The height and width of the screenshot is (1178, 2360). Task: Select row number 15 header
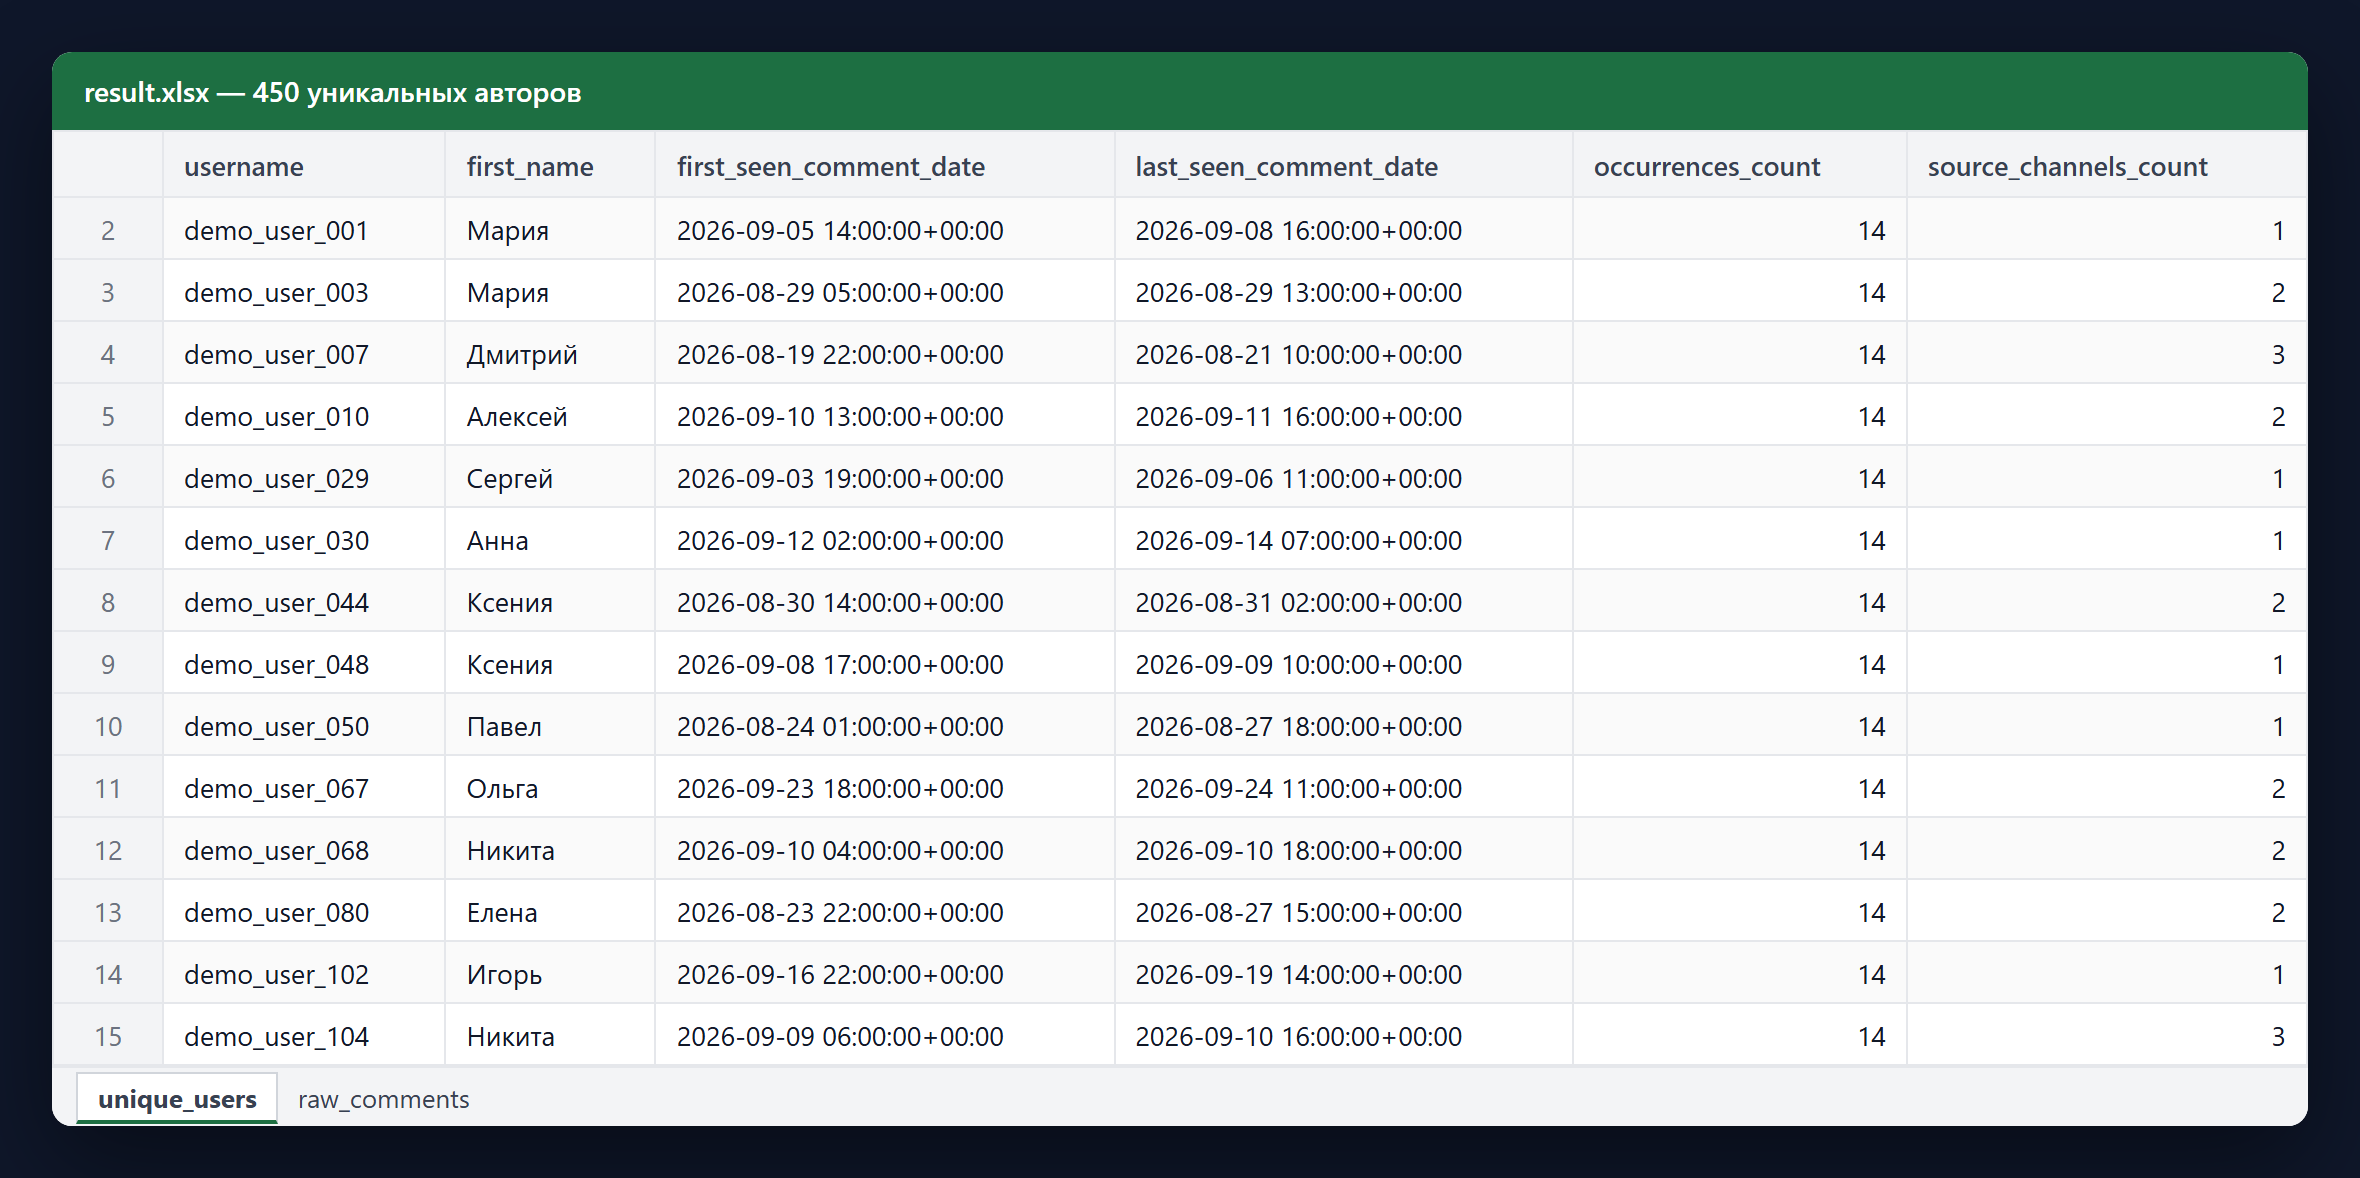108,1036
